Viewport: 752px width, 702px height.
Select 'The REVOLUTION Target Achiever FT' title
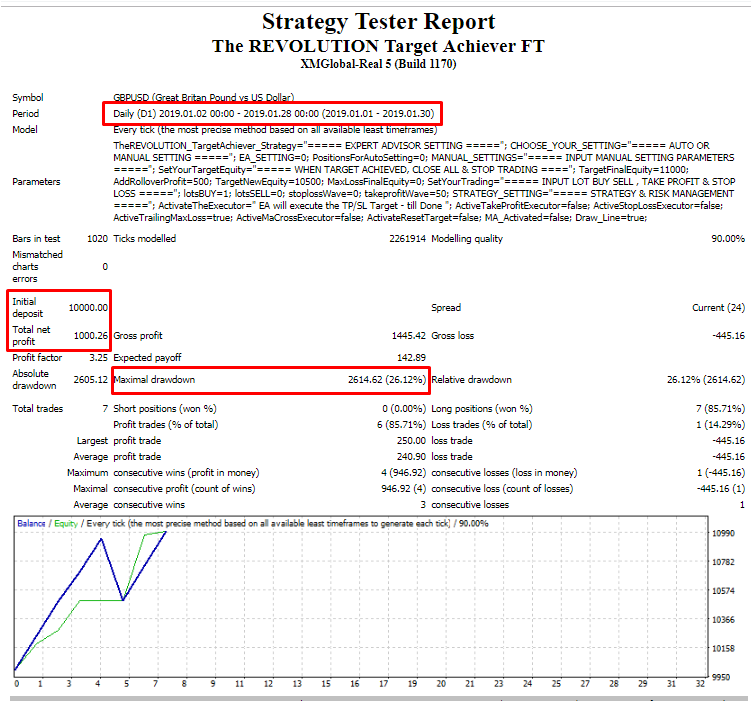[x=378, y=46]
